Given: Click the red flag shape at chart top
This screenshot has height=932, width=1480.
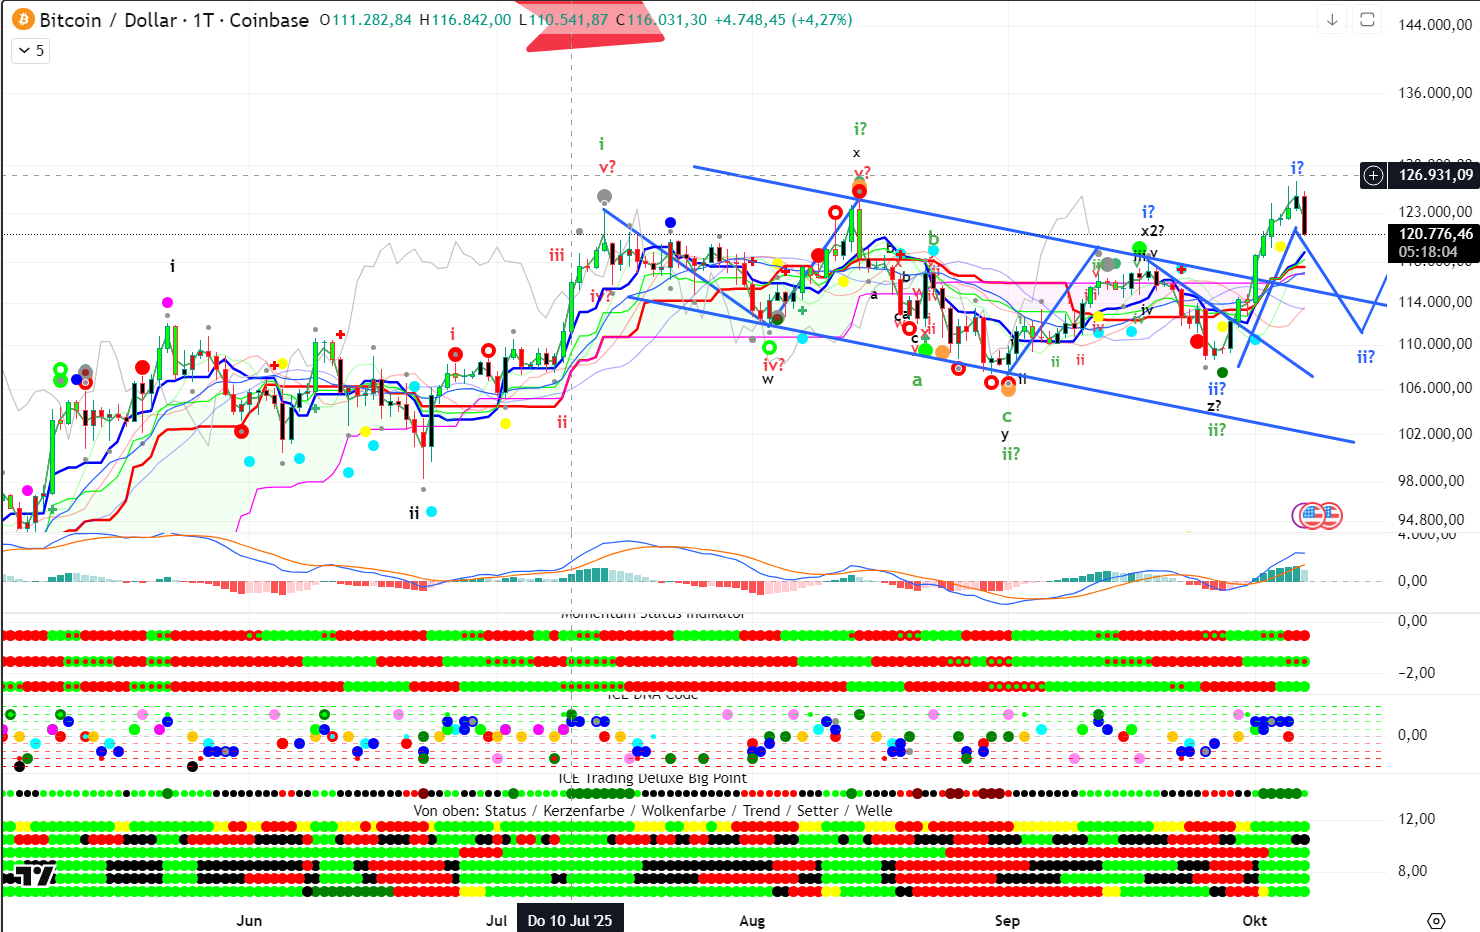Looking at the screenshot, I should point(592,30).
